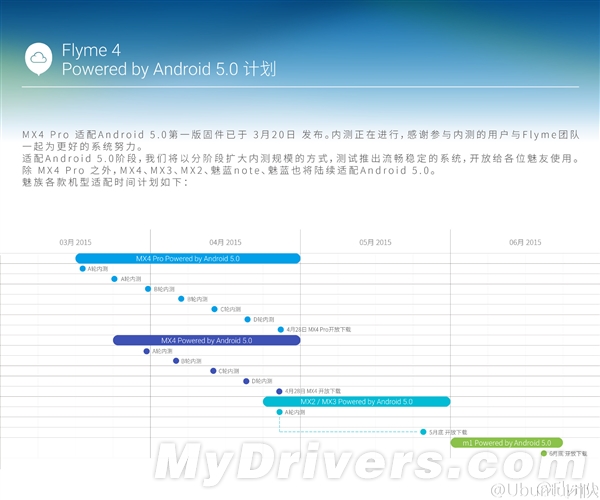The height and width of the screenshot is (500, 600).
Task: Click the first A轮内测 dot under MX4 bar
Action: point(146,350)
